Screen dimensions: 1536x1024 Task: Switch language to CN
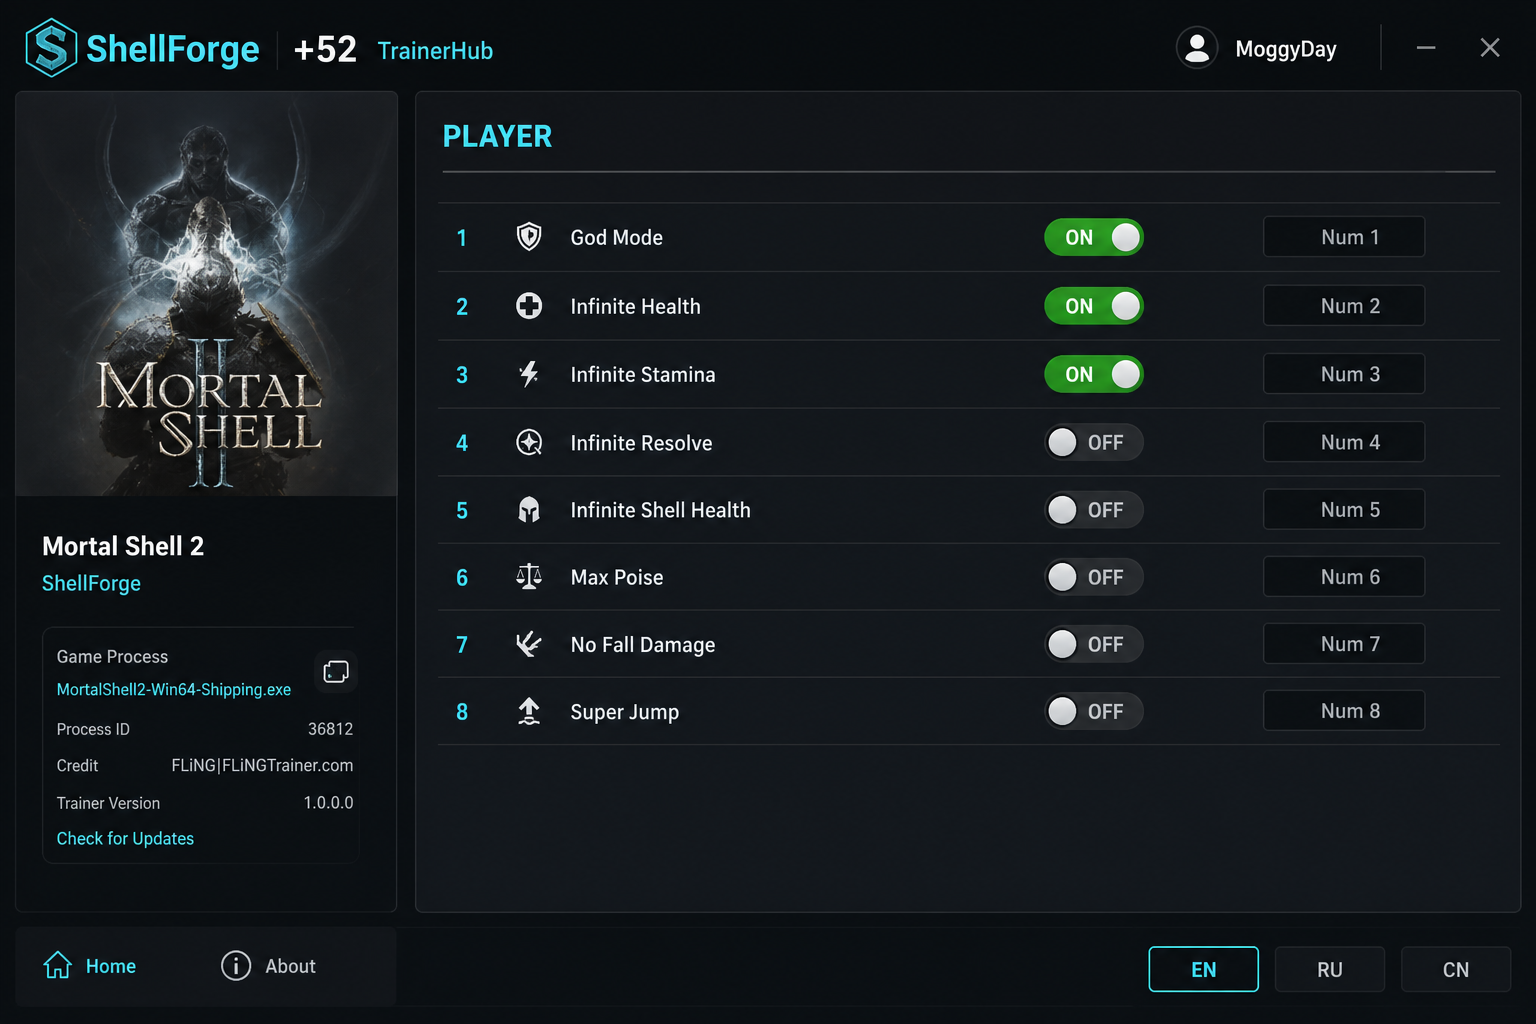(1456, 969)
